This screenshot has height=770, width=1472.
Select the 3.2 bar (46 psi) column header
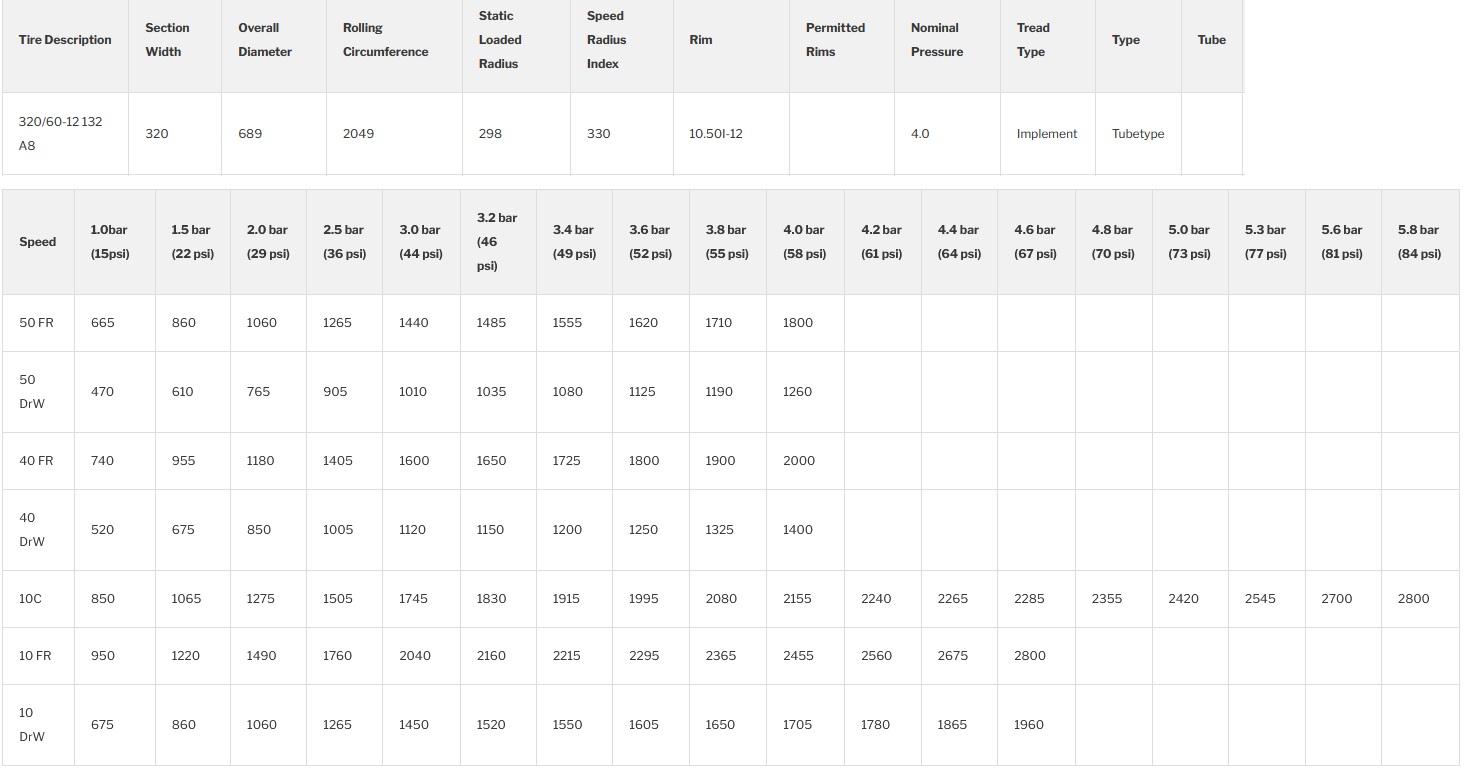(x=497, y=242)
